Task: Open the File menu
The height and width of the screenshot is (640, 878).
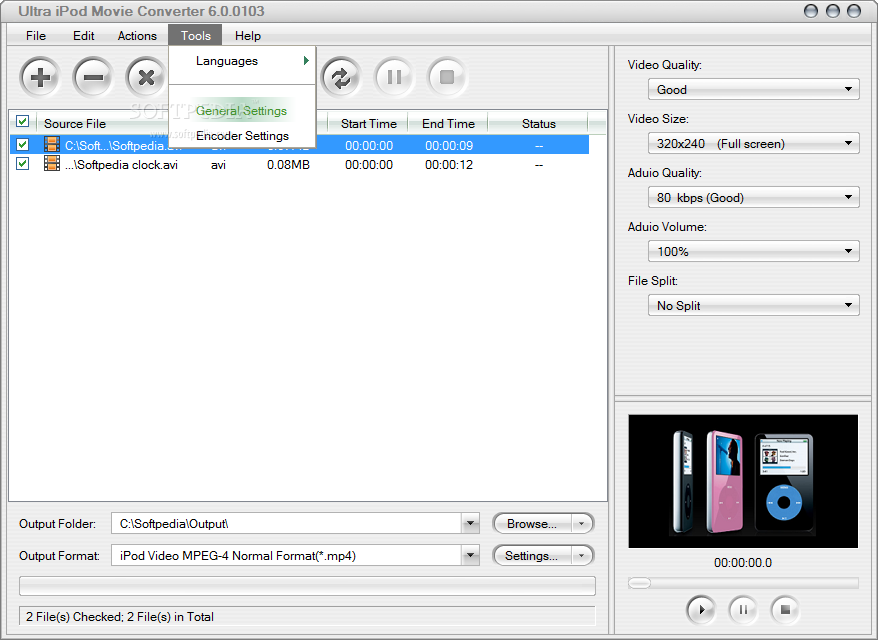Action: coord(36,35)
